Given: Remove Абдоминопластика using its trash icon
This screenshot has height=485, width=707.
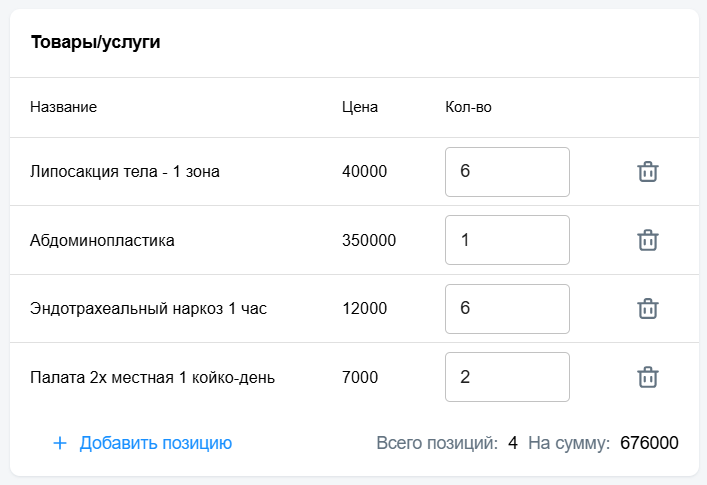Looking at the screenshot, I should coord(648,240).
